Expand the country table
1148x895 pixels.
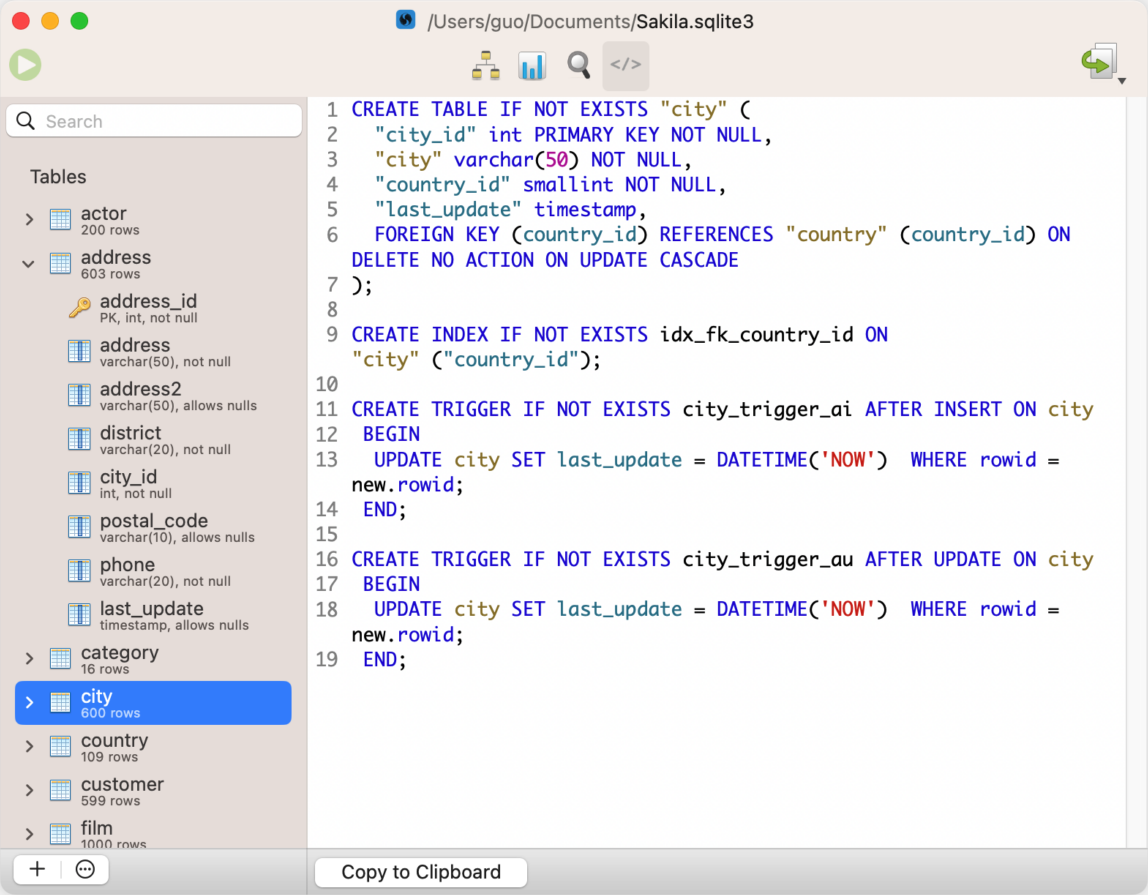click(x=29, y=747)
